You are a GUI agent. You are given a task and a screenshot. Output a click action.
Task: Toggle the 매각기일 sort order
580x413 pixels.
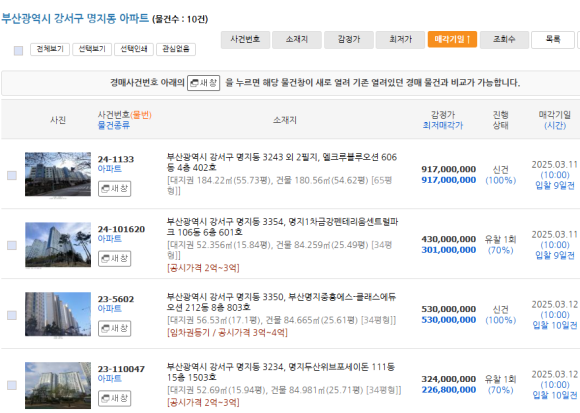pyautogui.click(x=452, y=40)
